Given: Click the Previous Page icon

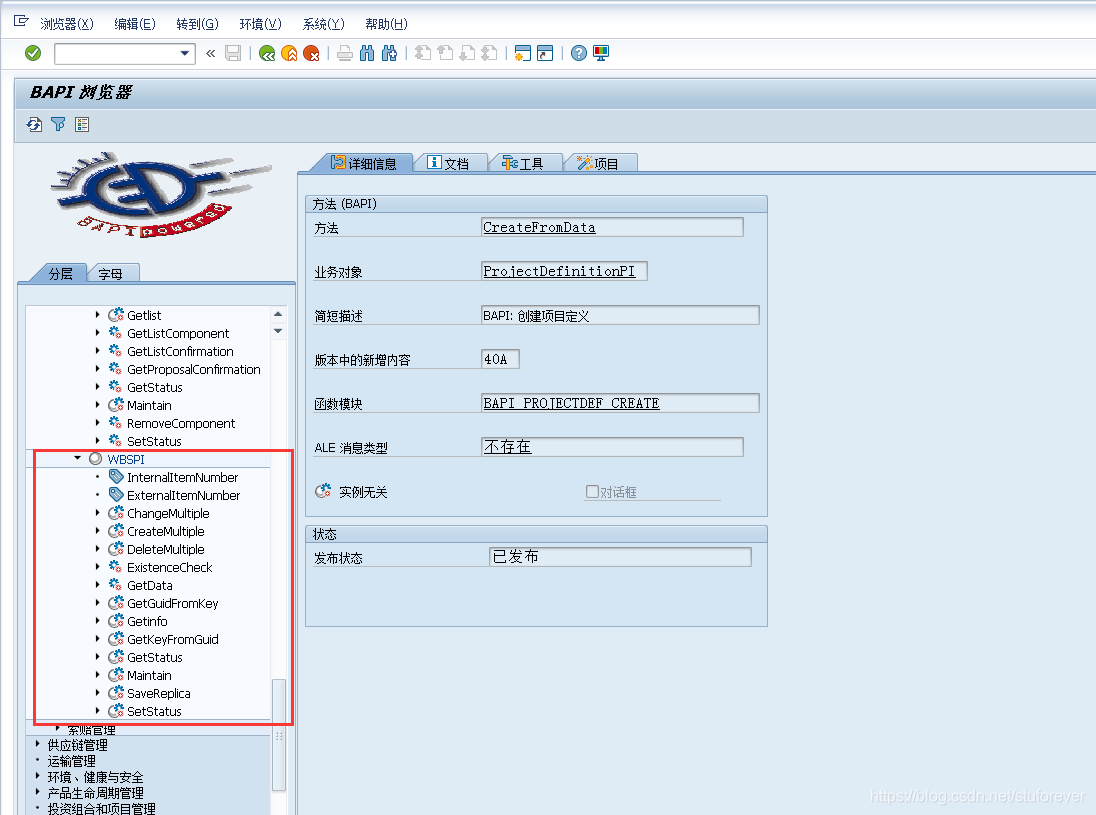Looking at the screenshot, I should [x=445, y=53].
